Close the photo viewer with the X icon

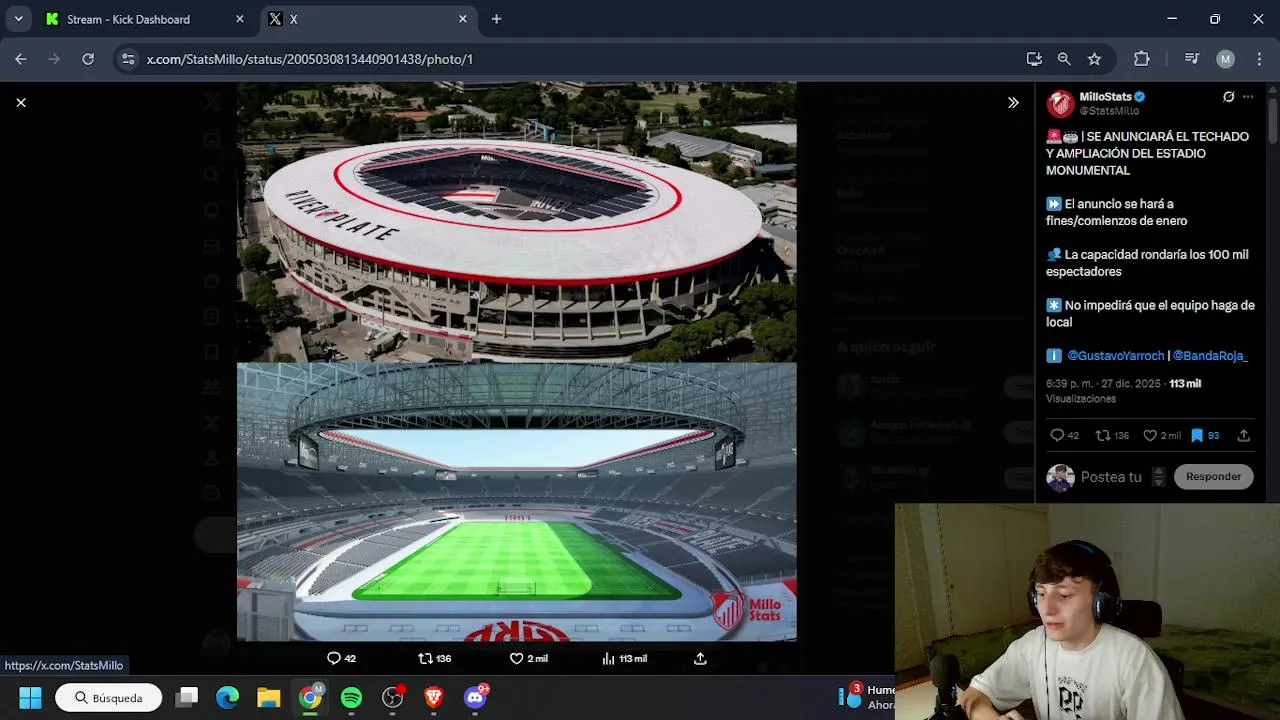coord(20,102)
